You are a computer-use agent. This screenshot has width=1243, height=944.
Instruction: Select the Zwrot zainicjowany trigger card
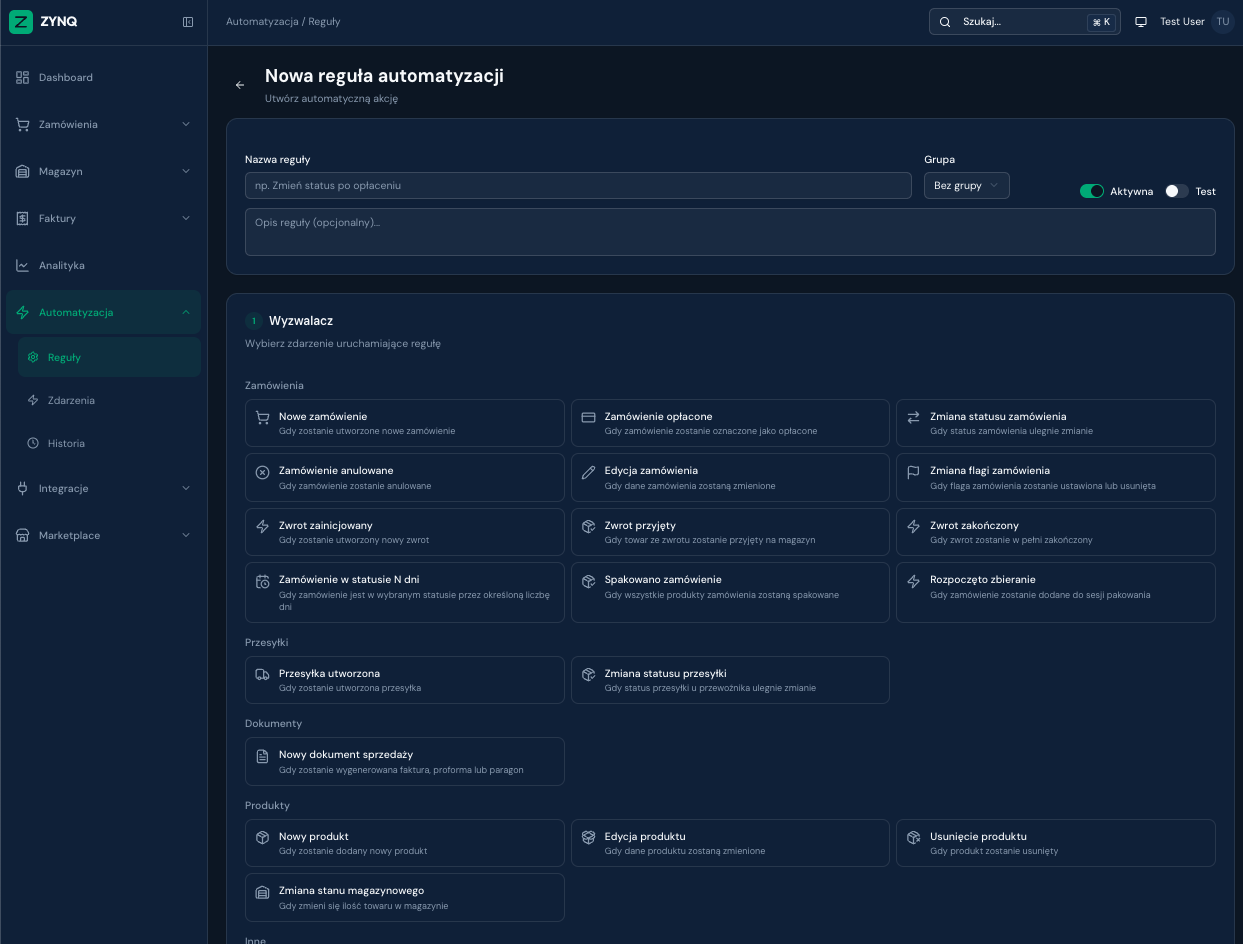tap(405, 532)
